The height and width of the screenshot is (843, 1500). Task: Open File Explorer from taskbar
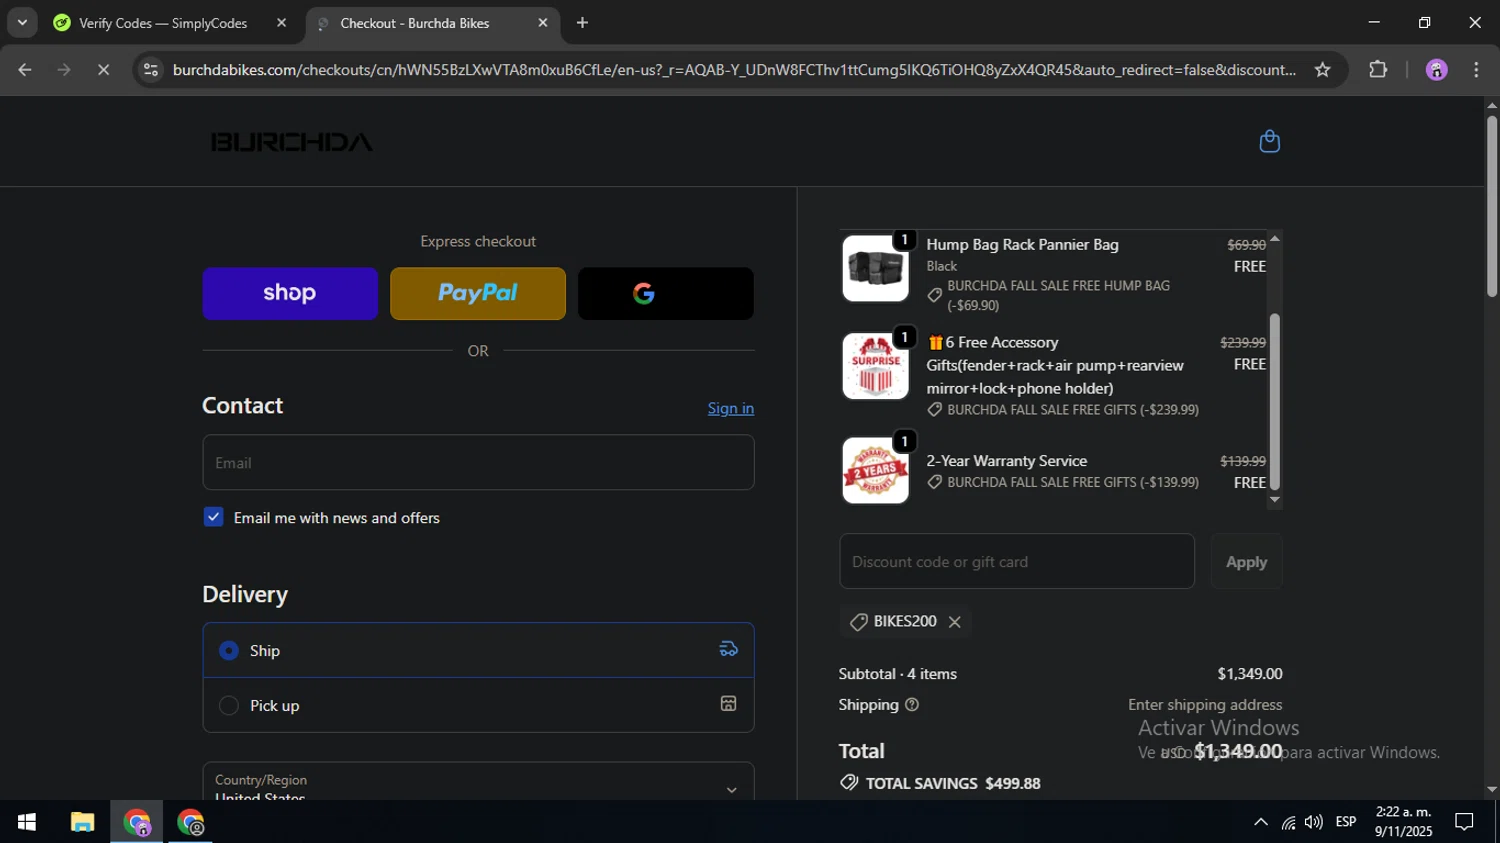[x=82, y=822]
